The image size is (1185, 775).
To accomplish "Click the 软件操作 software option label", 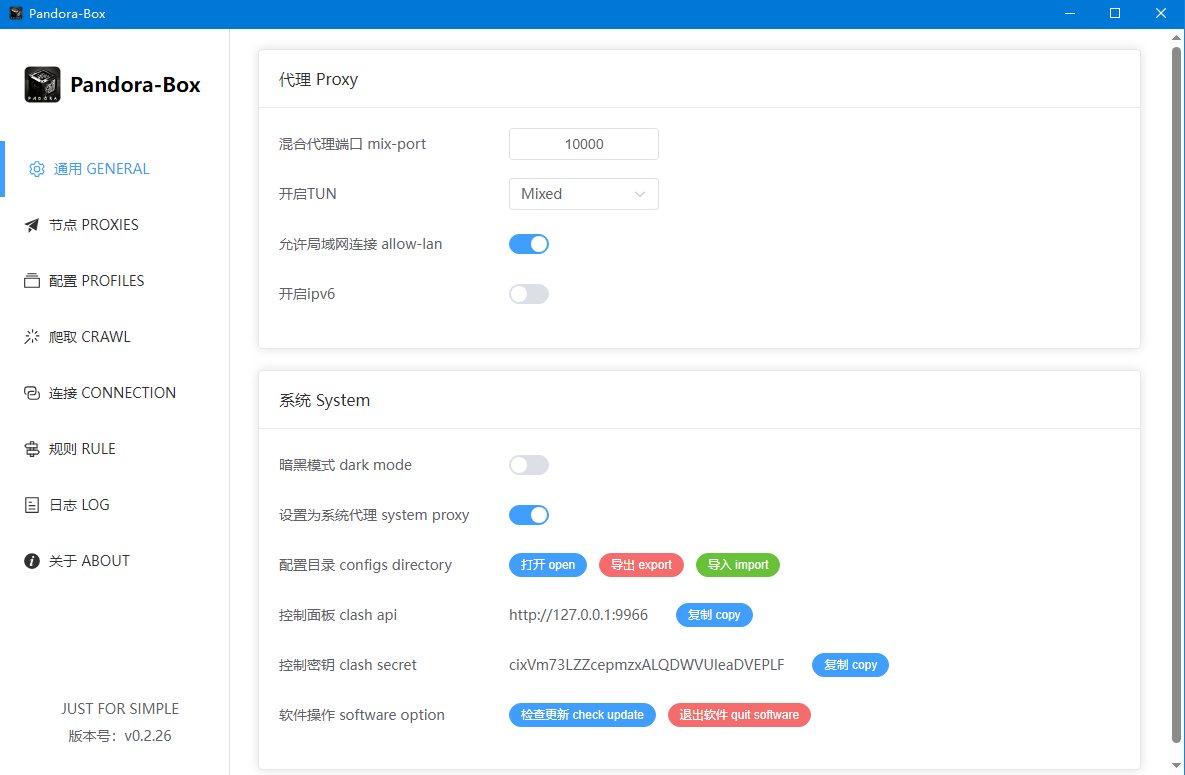I will [361, 714].
